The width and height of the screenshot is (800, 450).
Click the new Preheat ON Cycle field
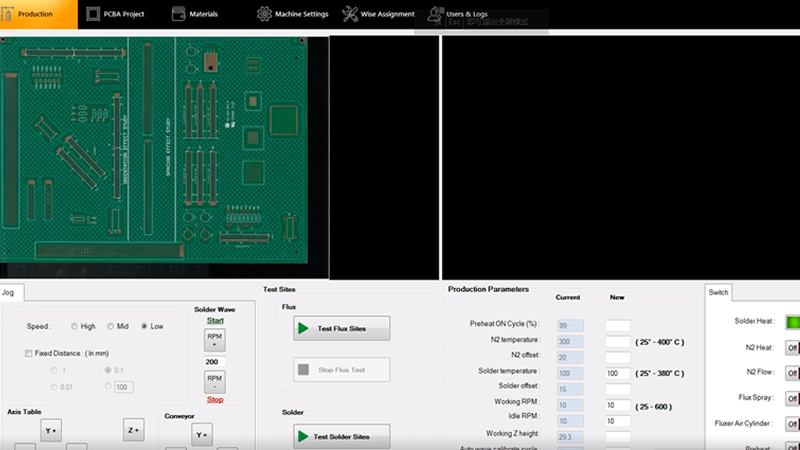pos(617,326)
